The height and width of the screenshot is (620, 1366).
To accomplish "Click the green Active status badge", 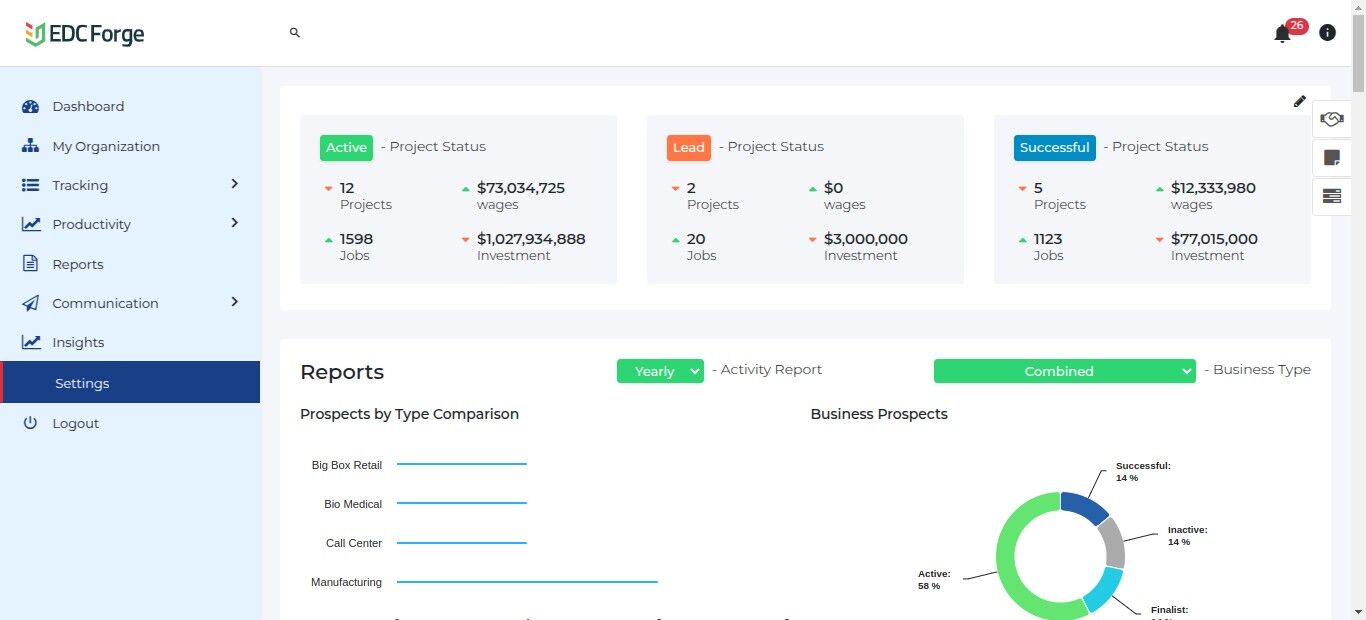I will [346, 147].
